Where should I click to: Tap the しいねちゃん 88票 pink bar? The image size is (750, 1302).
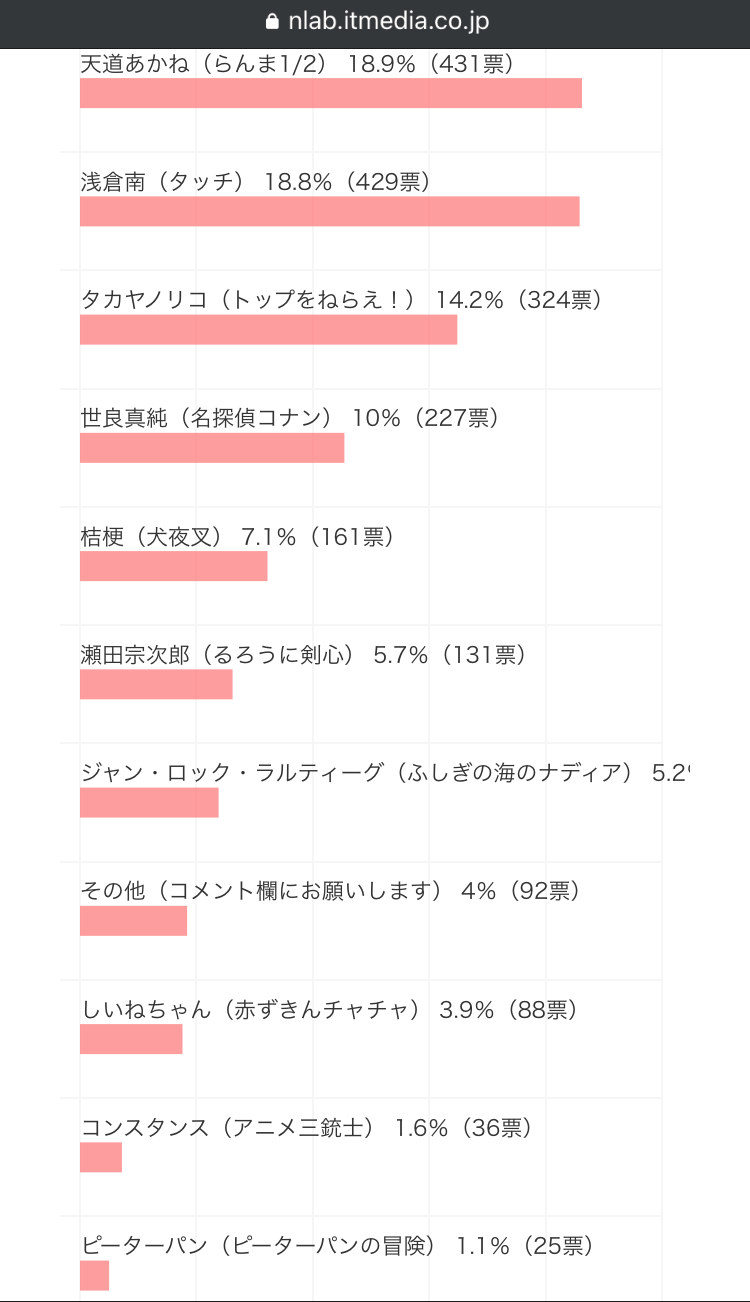click(131, 1039)
